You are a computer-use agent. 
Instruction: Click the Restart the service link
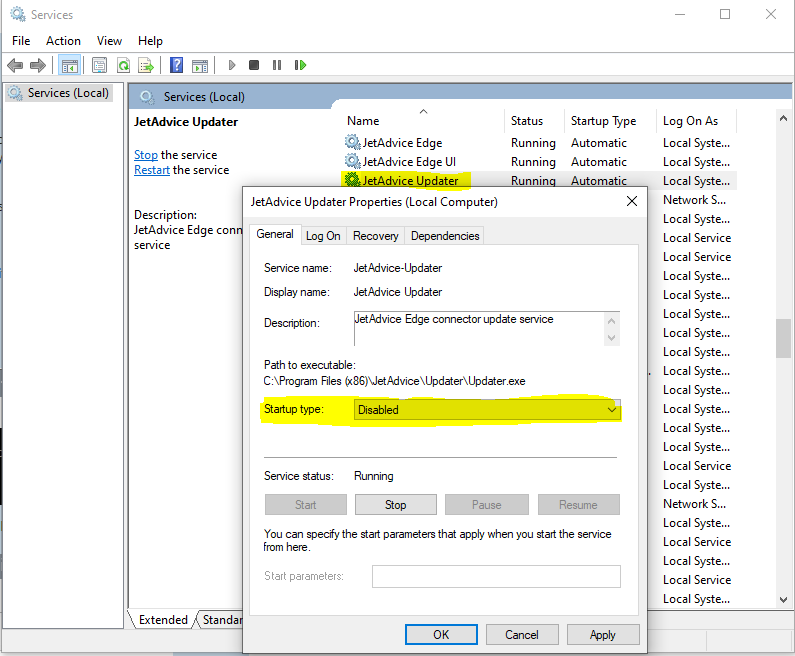[152, 170]
